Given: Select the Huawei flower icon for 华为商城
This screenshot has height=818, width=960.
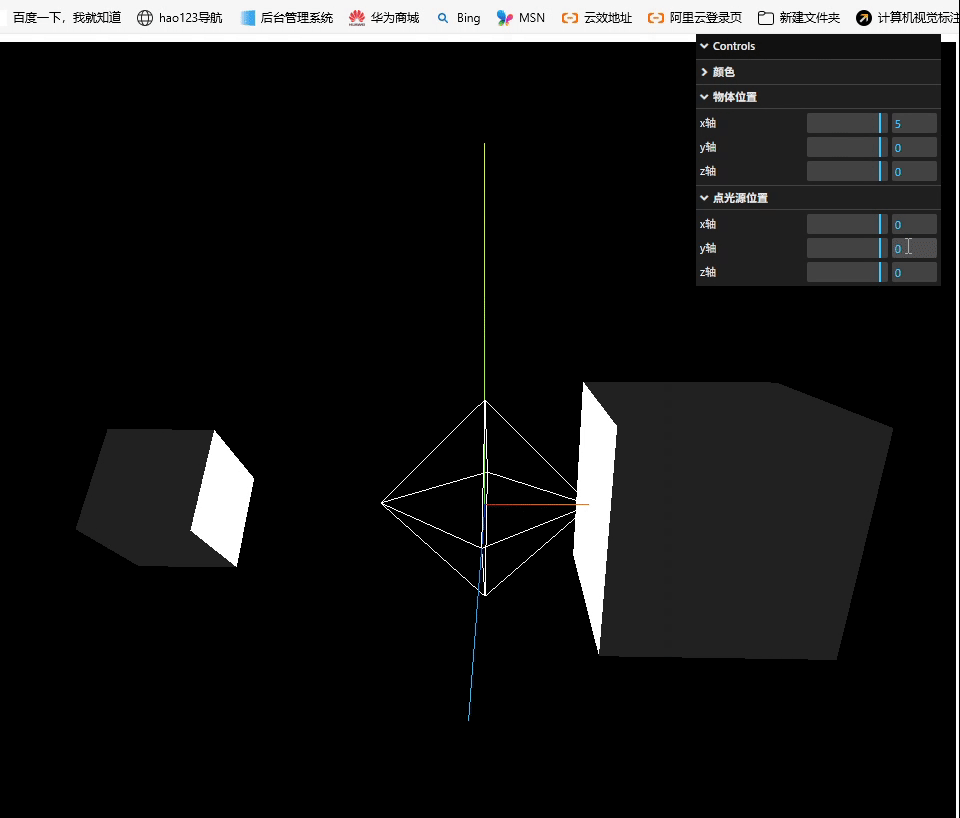Looking at the screenshot, I should 355,17.
